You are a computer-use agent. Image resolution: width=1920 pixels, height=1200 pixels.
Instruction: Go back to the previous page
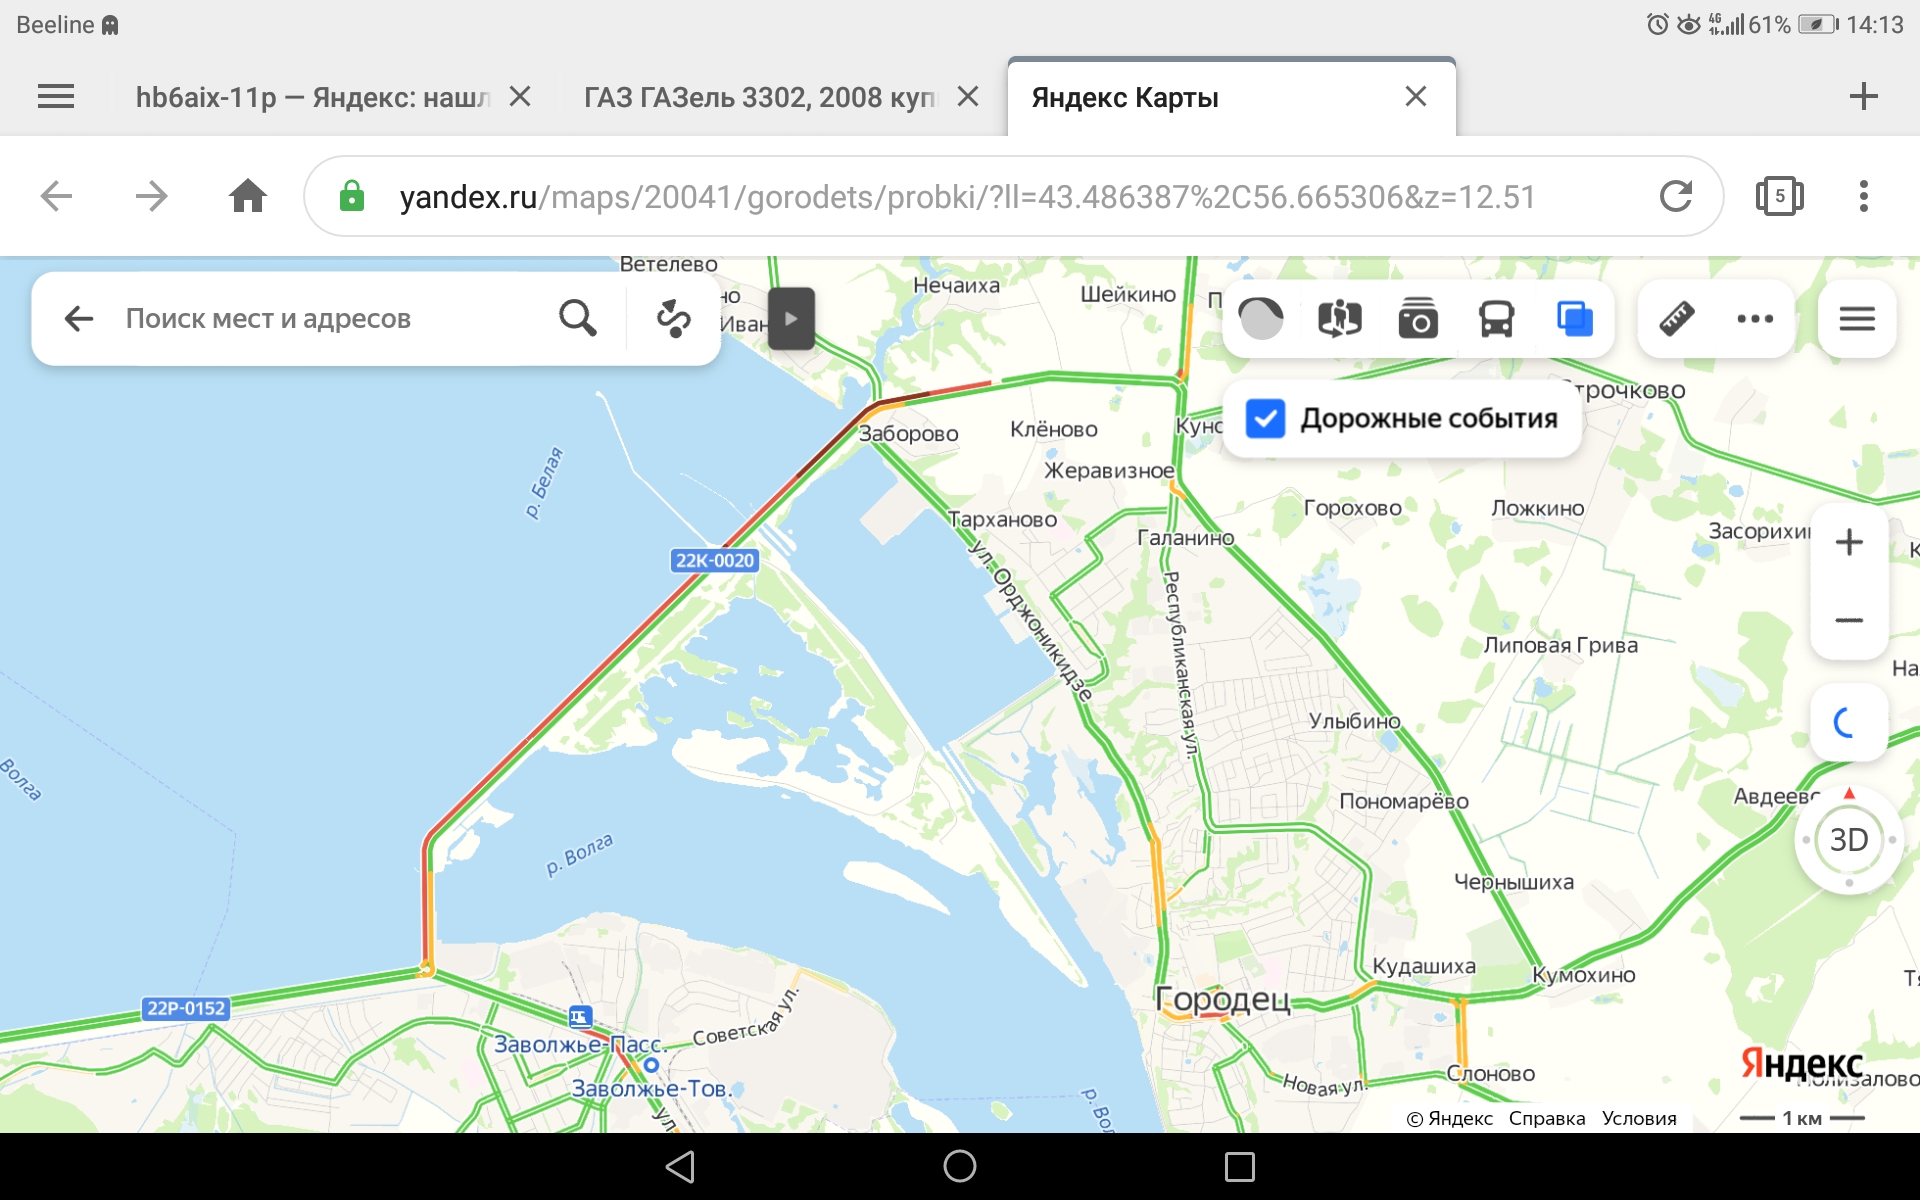click(57, 196)
